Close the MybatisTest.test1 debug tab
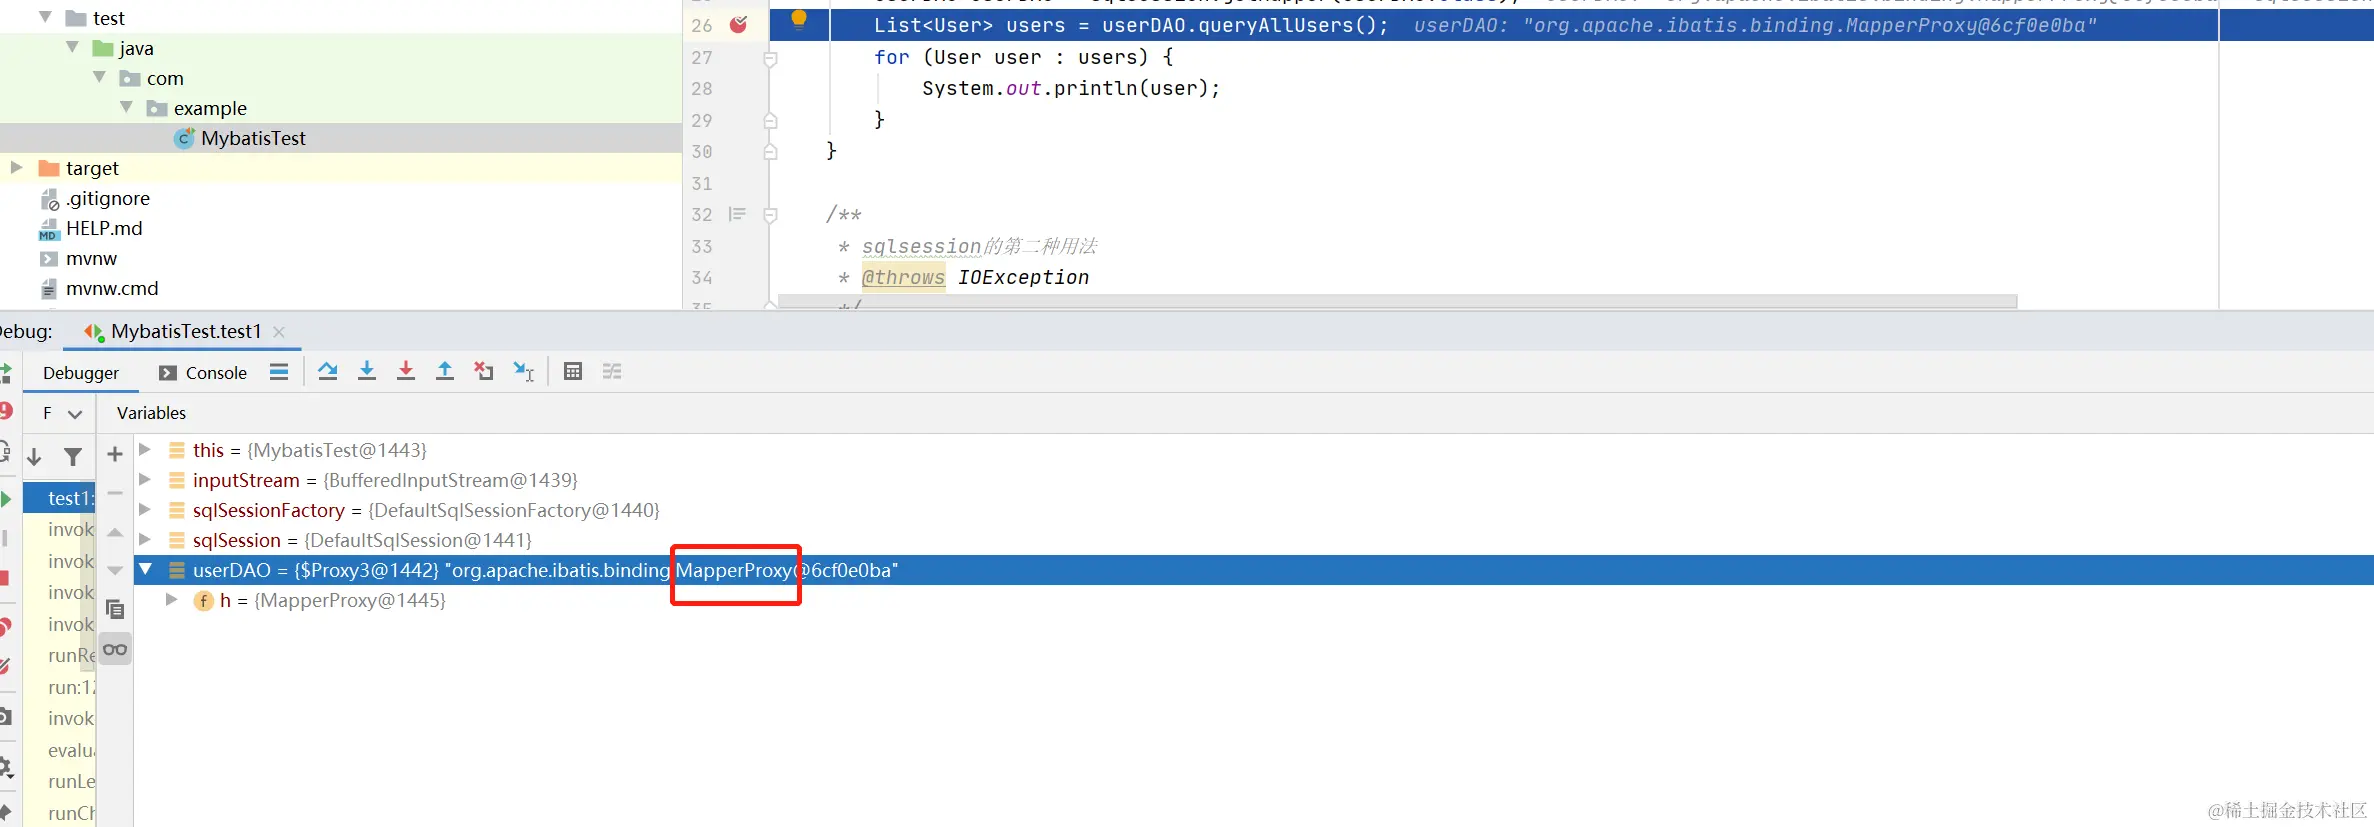The width and height of the screenshot is (2374, 827). [x=279, y=332]
